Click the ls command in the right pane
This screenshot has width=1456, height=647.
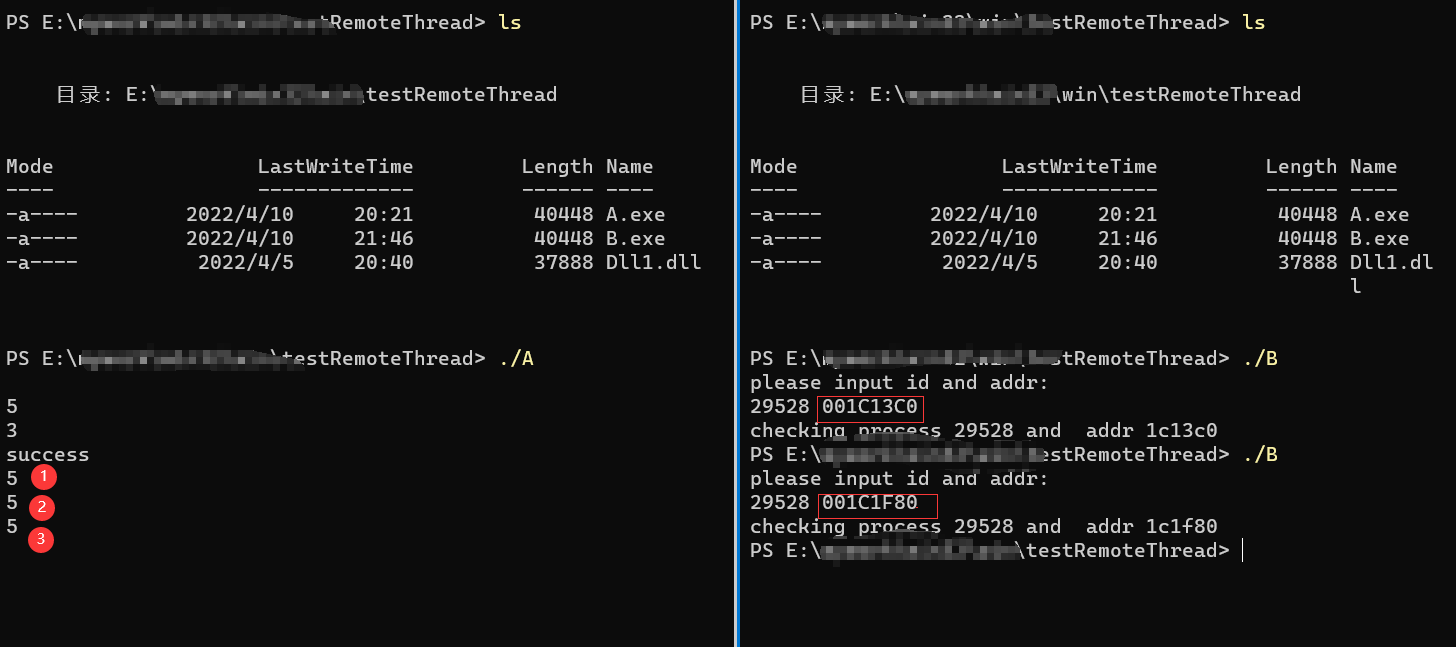[x=1253, y=23]
